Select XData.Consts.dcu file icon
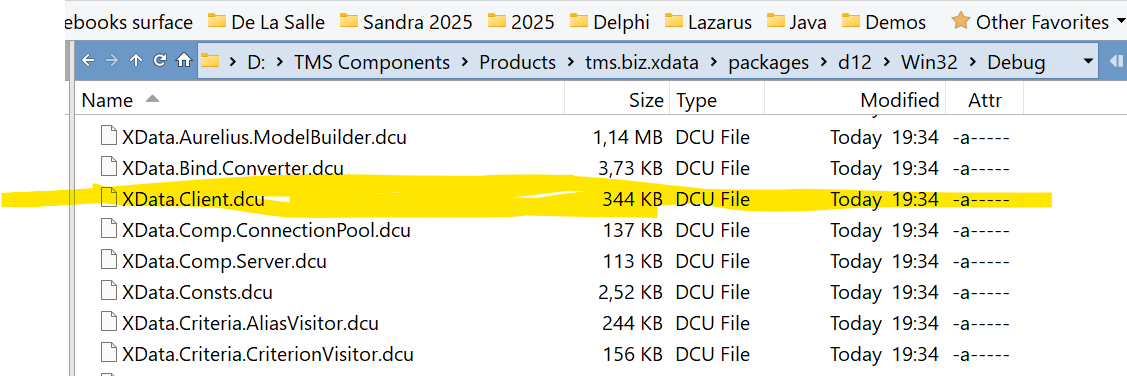 [x=108, y=292]
